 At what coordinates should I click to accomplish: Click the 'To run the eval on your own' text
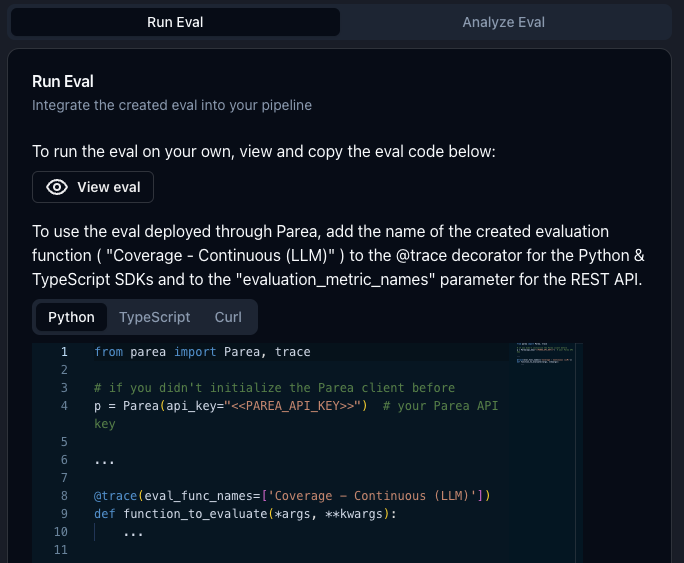coord(264,151)
